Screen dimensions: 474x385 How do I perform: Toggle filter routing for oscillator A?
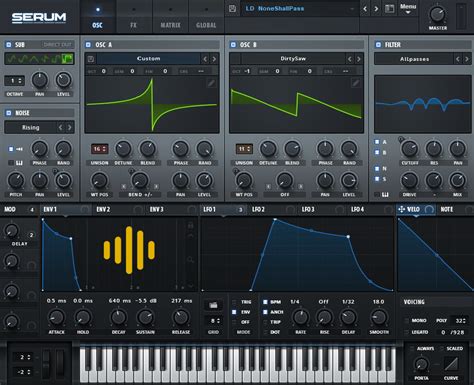coord(377,142)
